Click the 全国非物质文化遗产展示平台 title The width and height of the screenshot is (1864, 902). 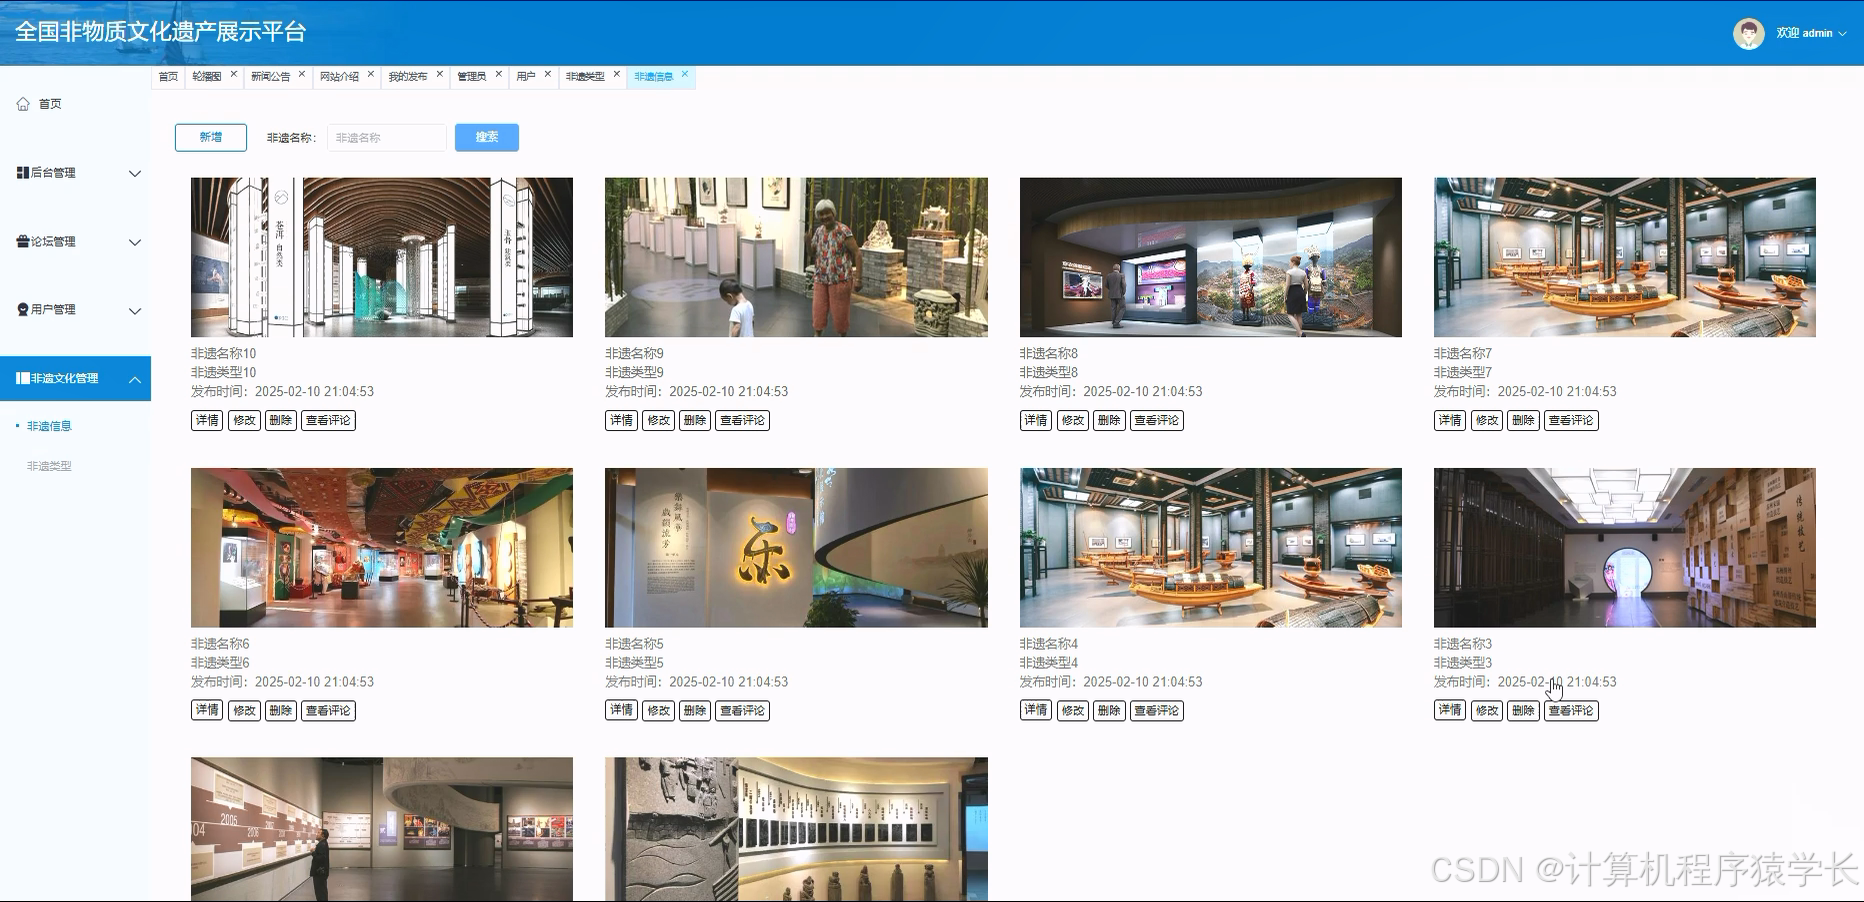click(160, 32)
